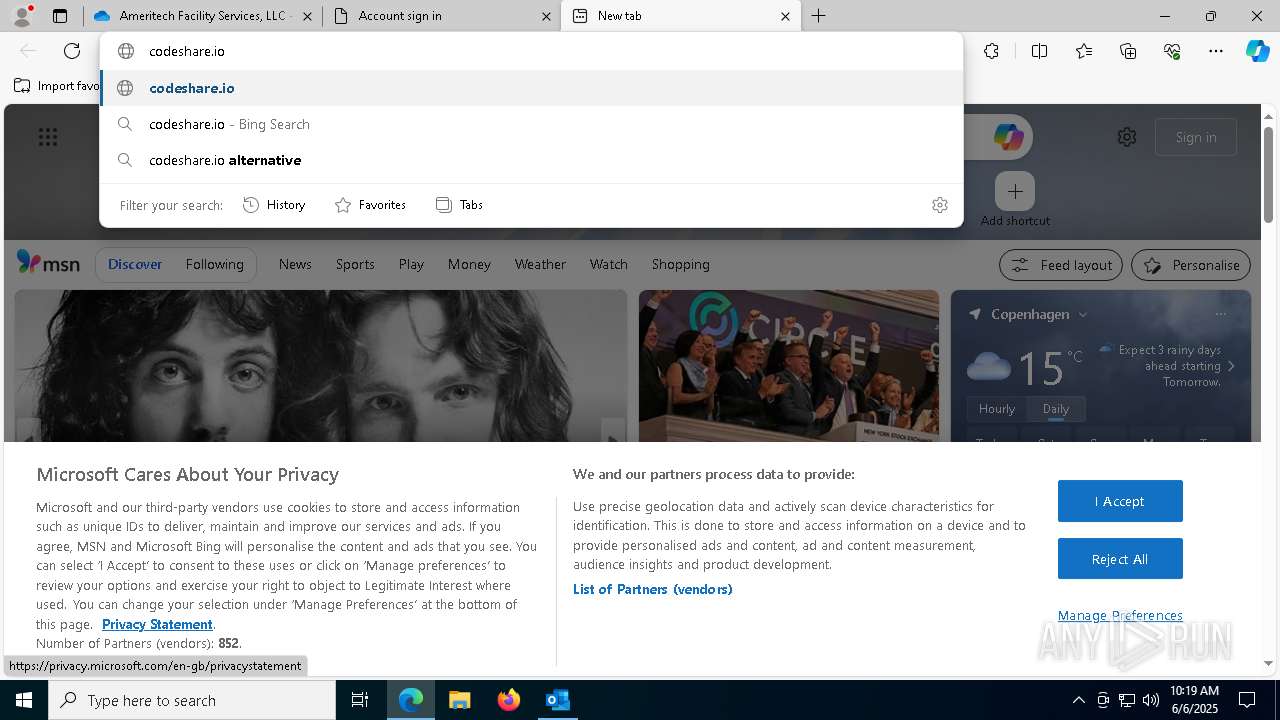Go to Money section

(469, 264)
